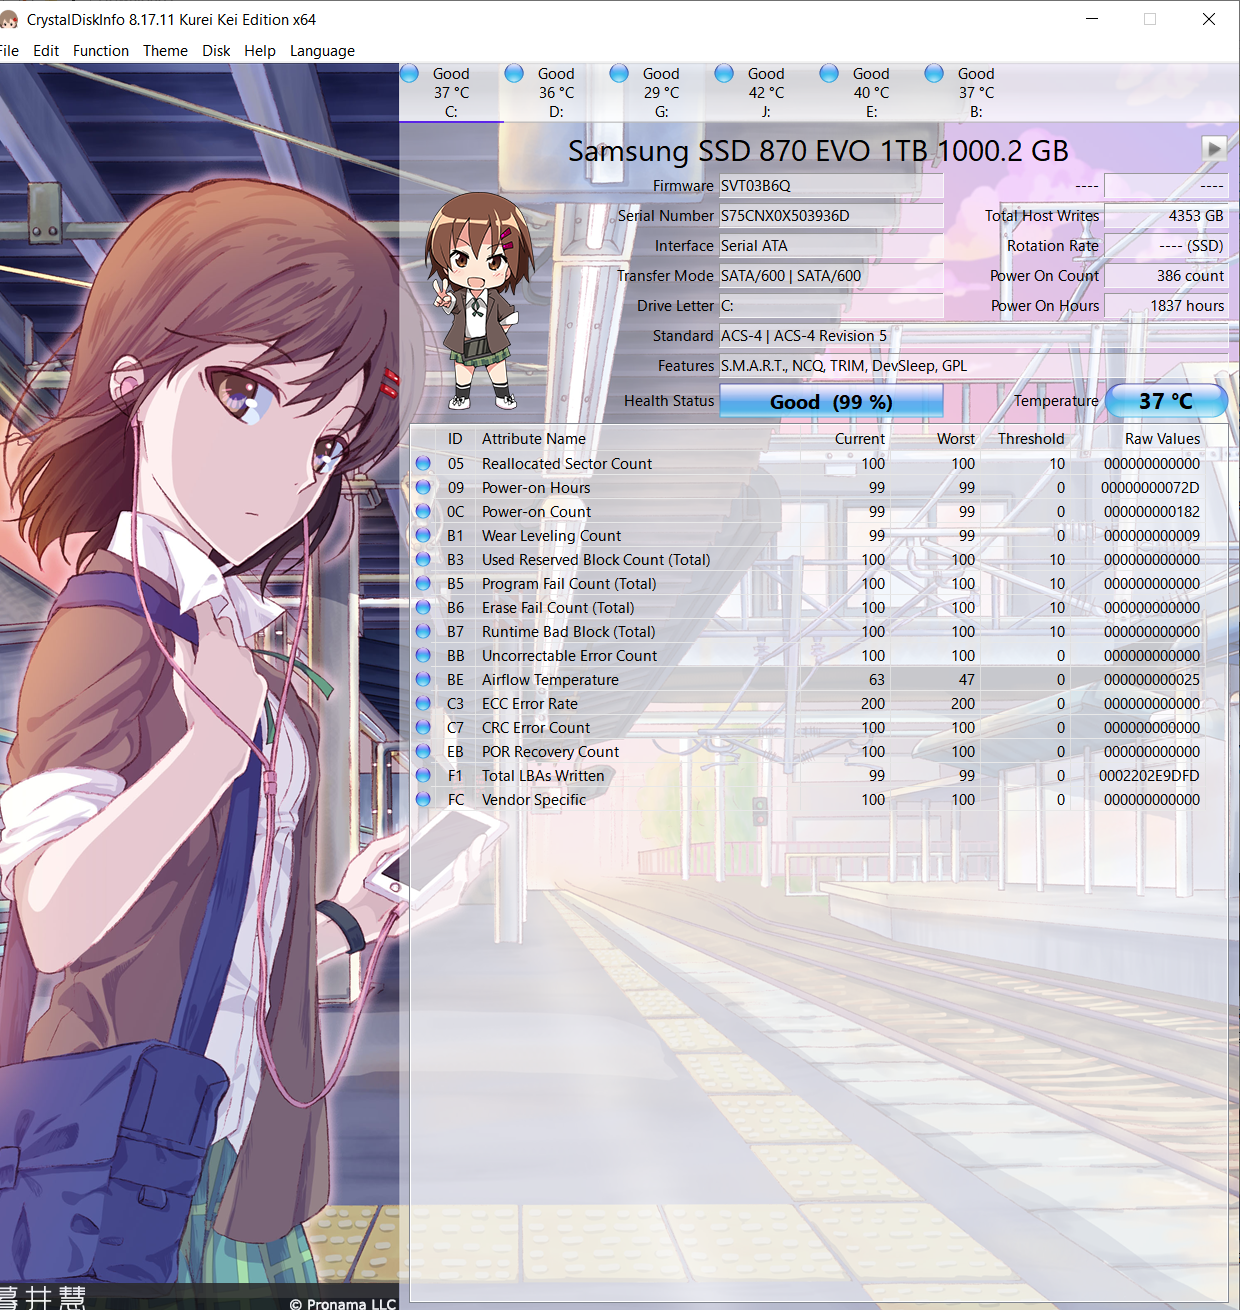Click Rotation Rate value ---- (SSD)
The height and width of the screenshot is (1310, 1240).
(1166, 246)
